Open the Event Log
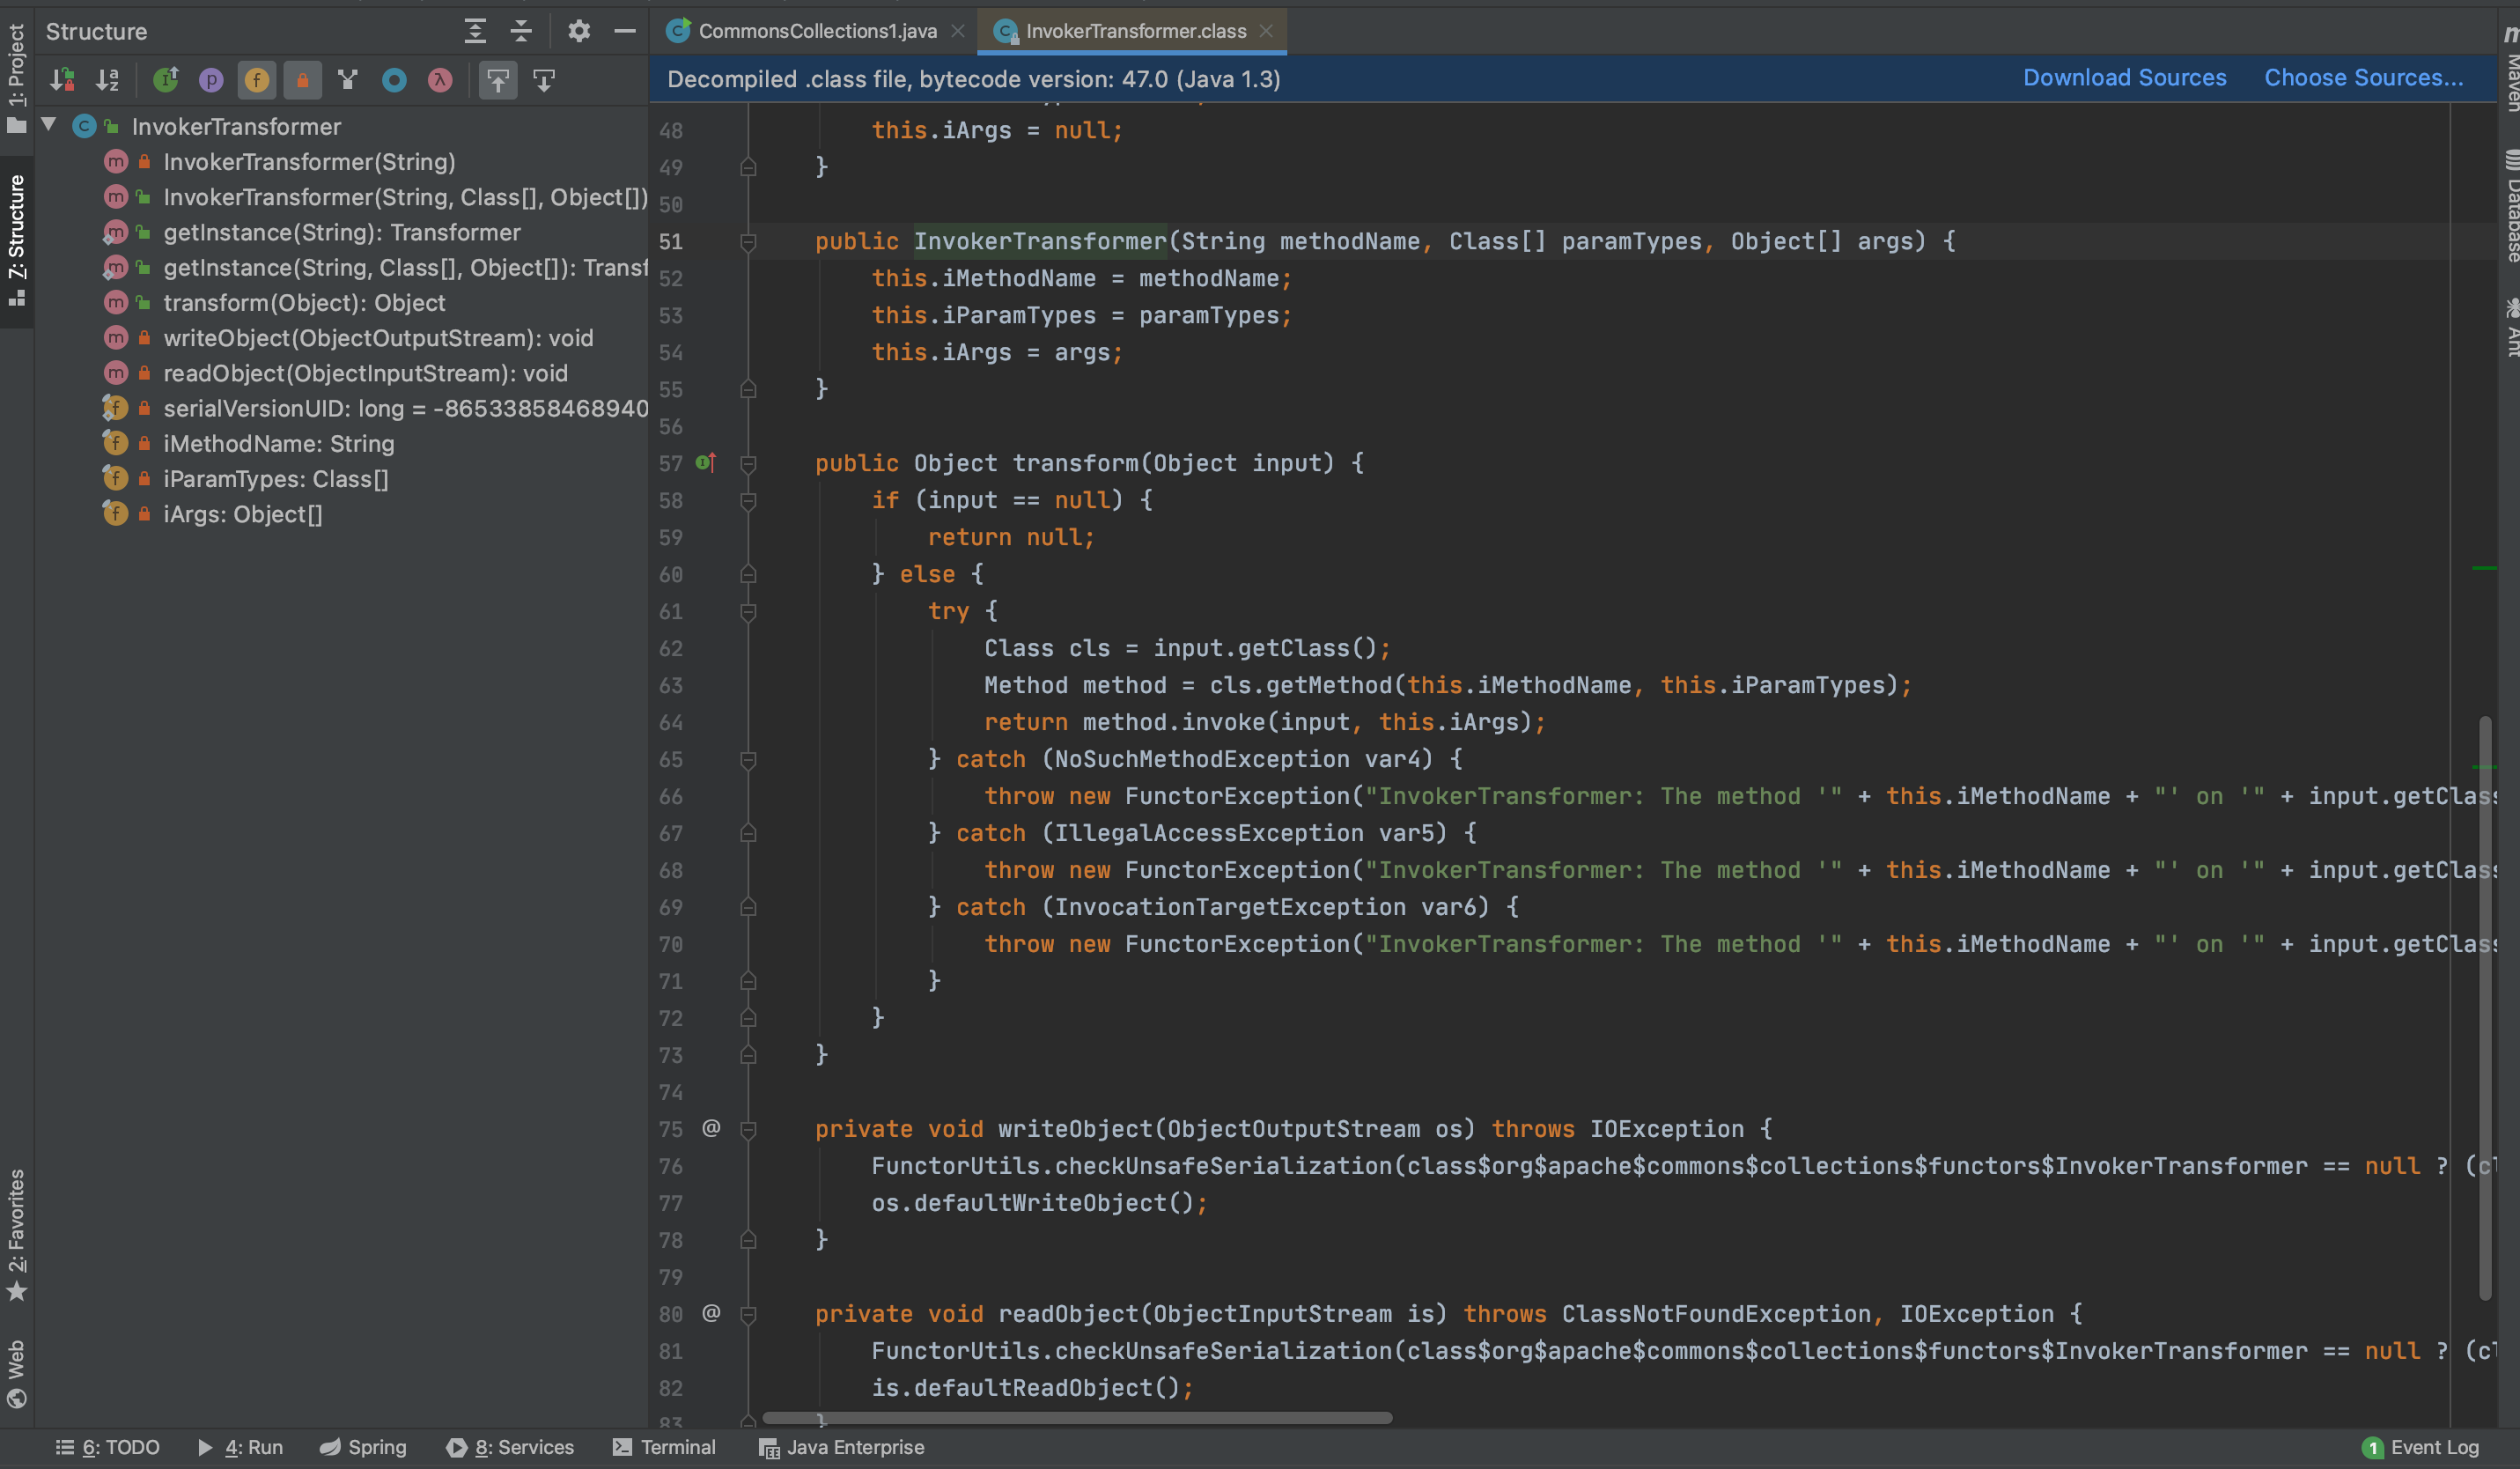Viewport: 2520px width, 1469px height. [x=2421, y=1447]
